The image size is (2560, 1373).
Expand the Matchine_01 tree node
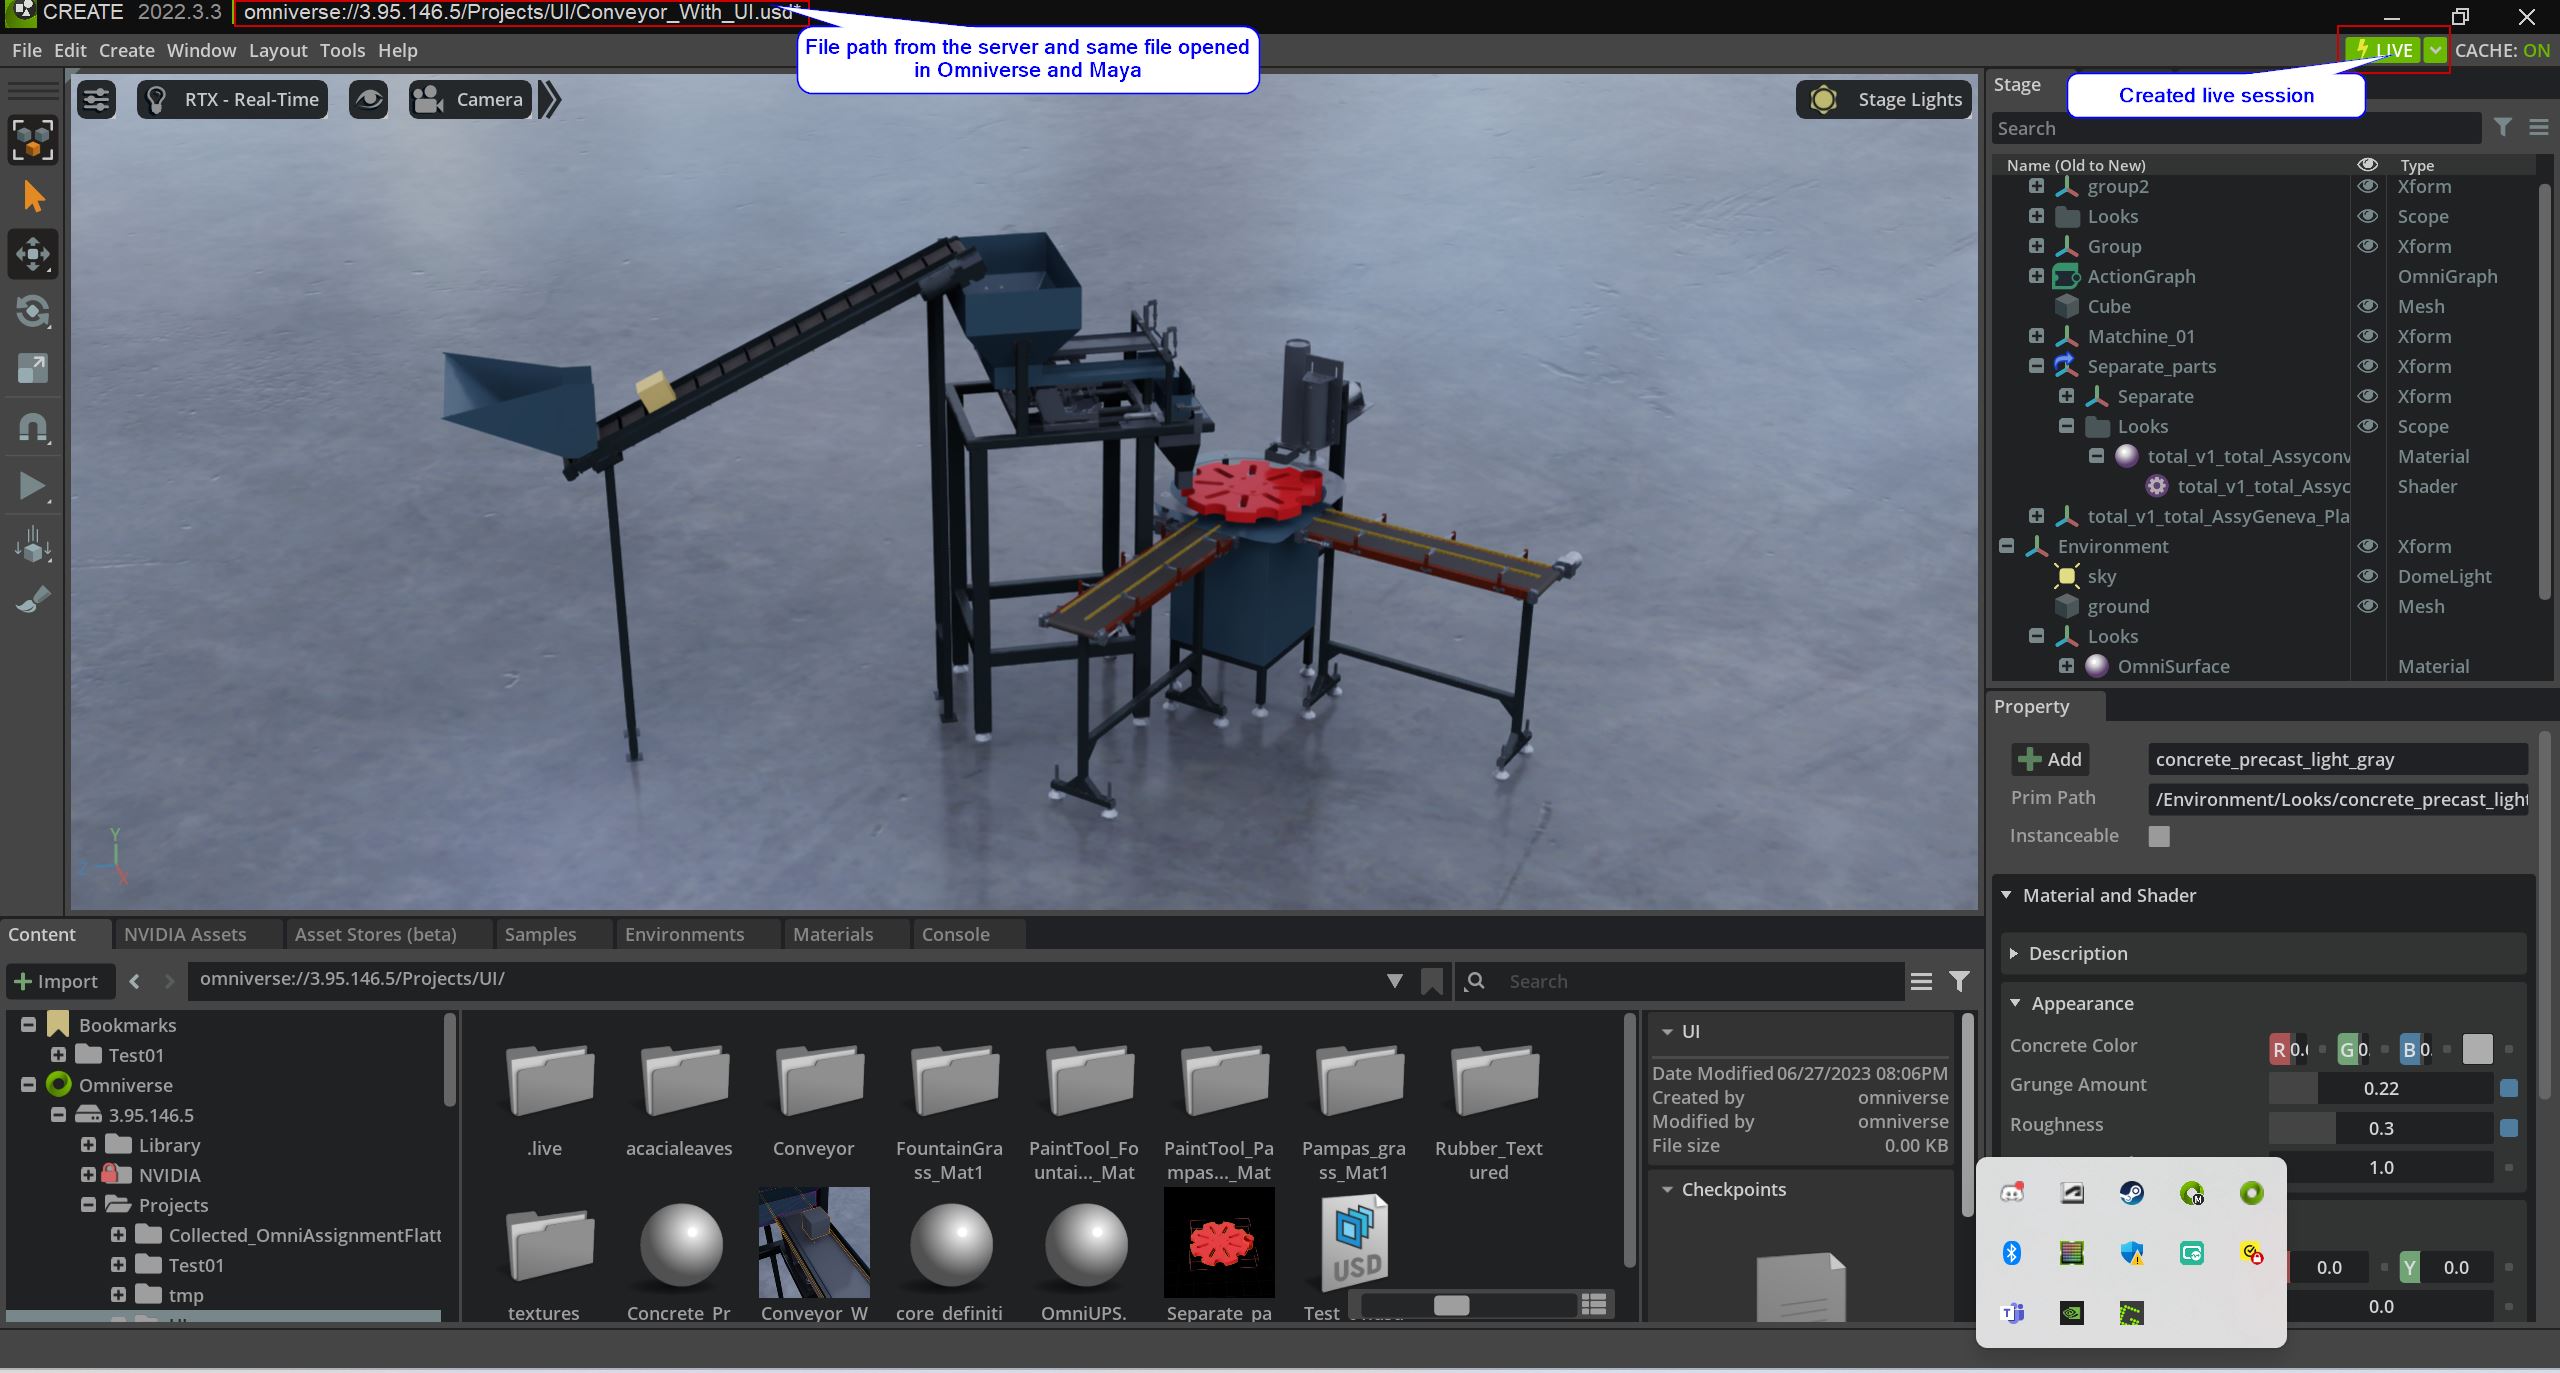(2036, 336)
